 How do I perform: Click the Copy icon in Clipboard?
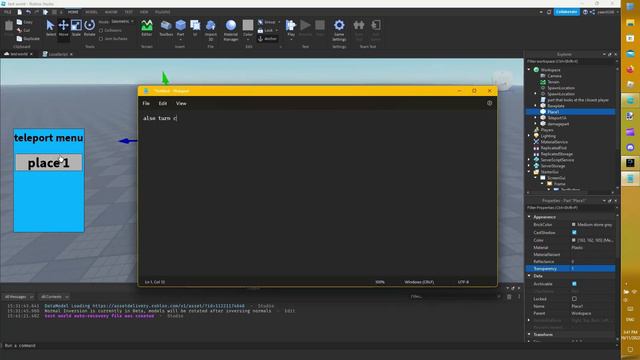[19, 22]
